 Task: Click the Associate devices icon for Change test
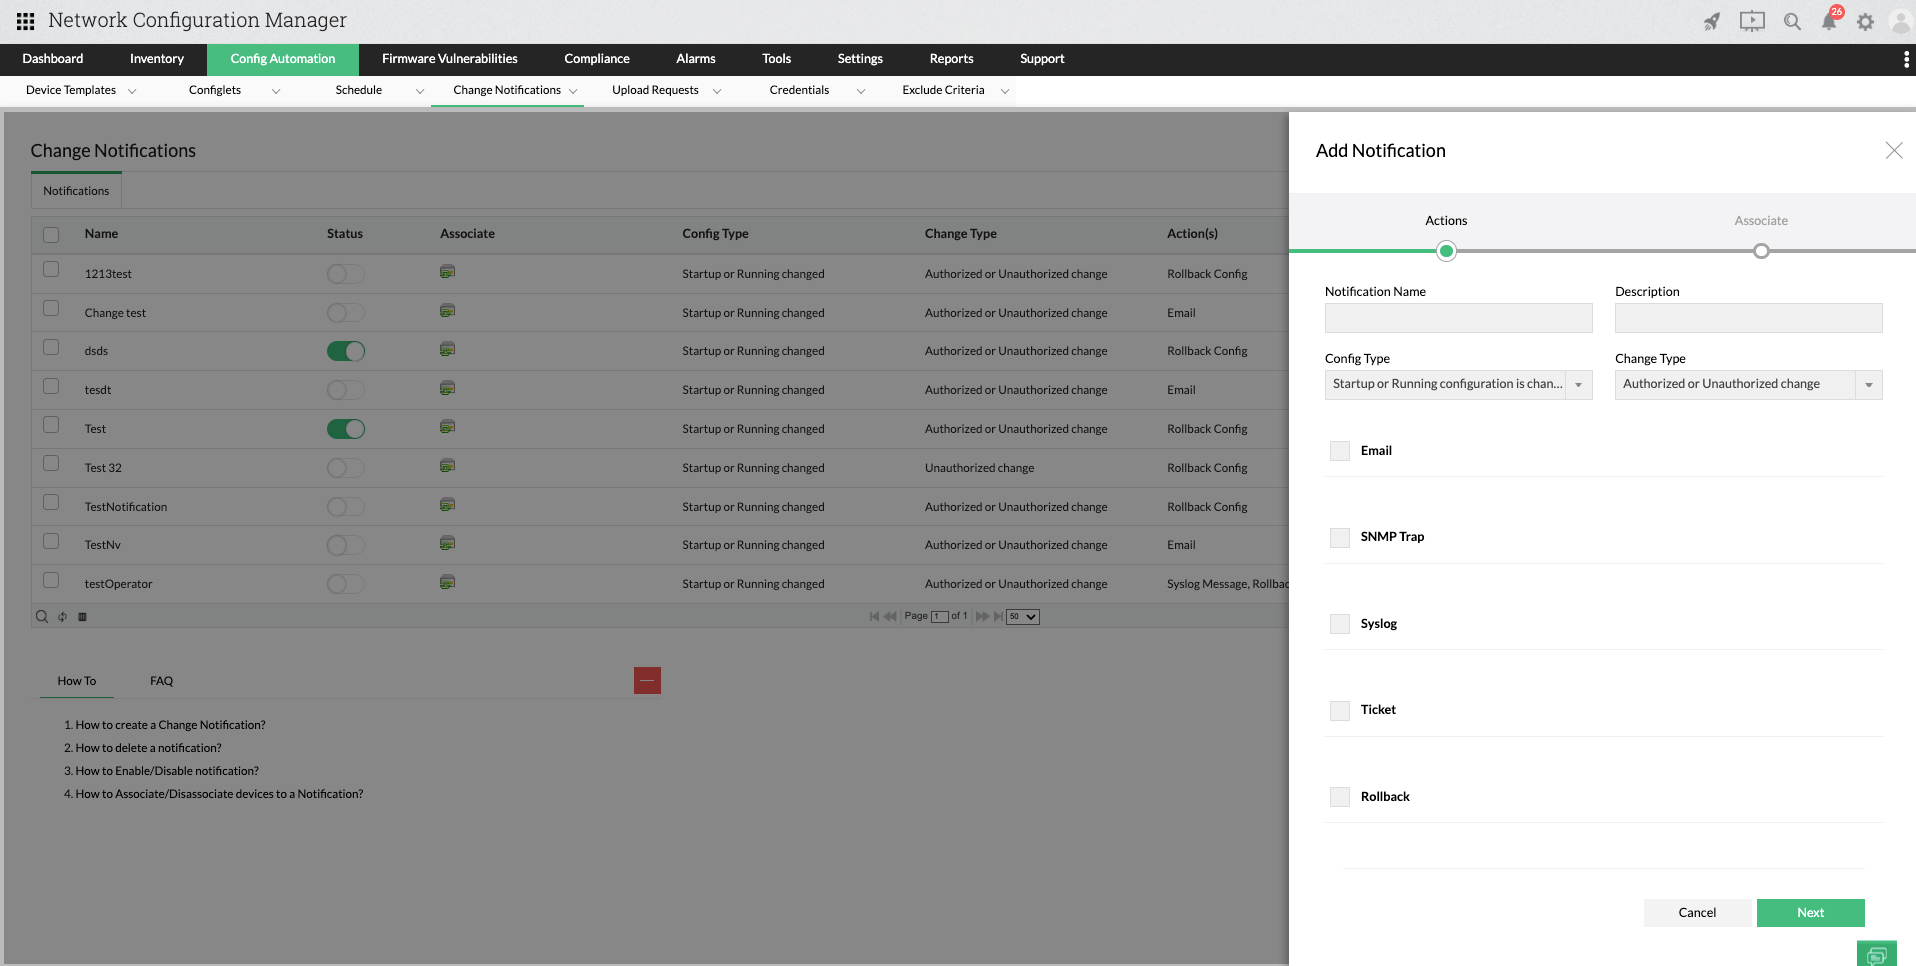447,310
